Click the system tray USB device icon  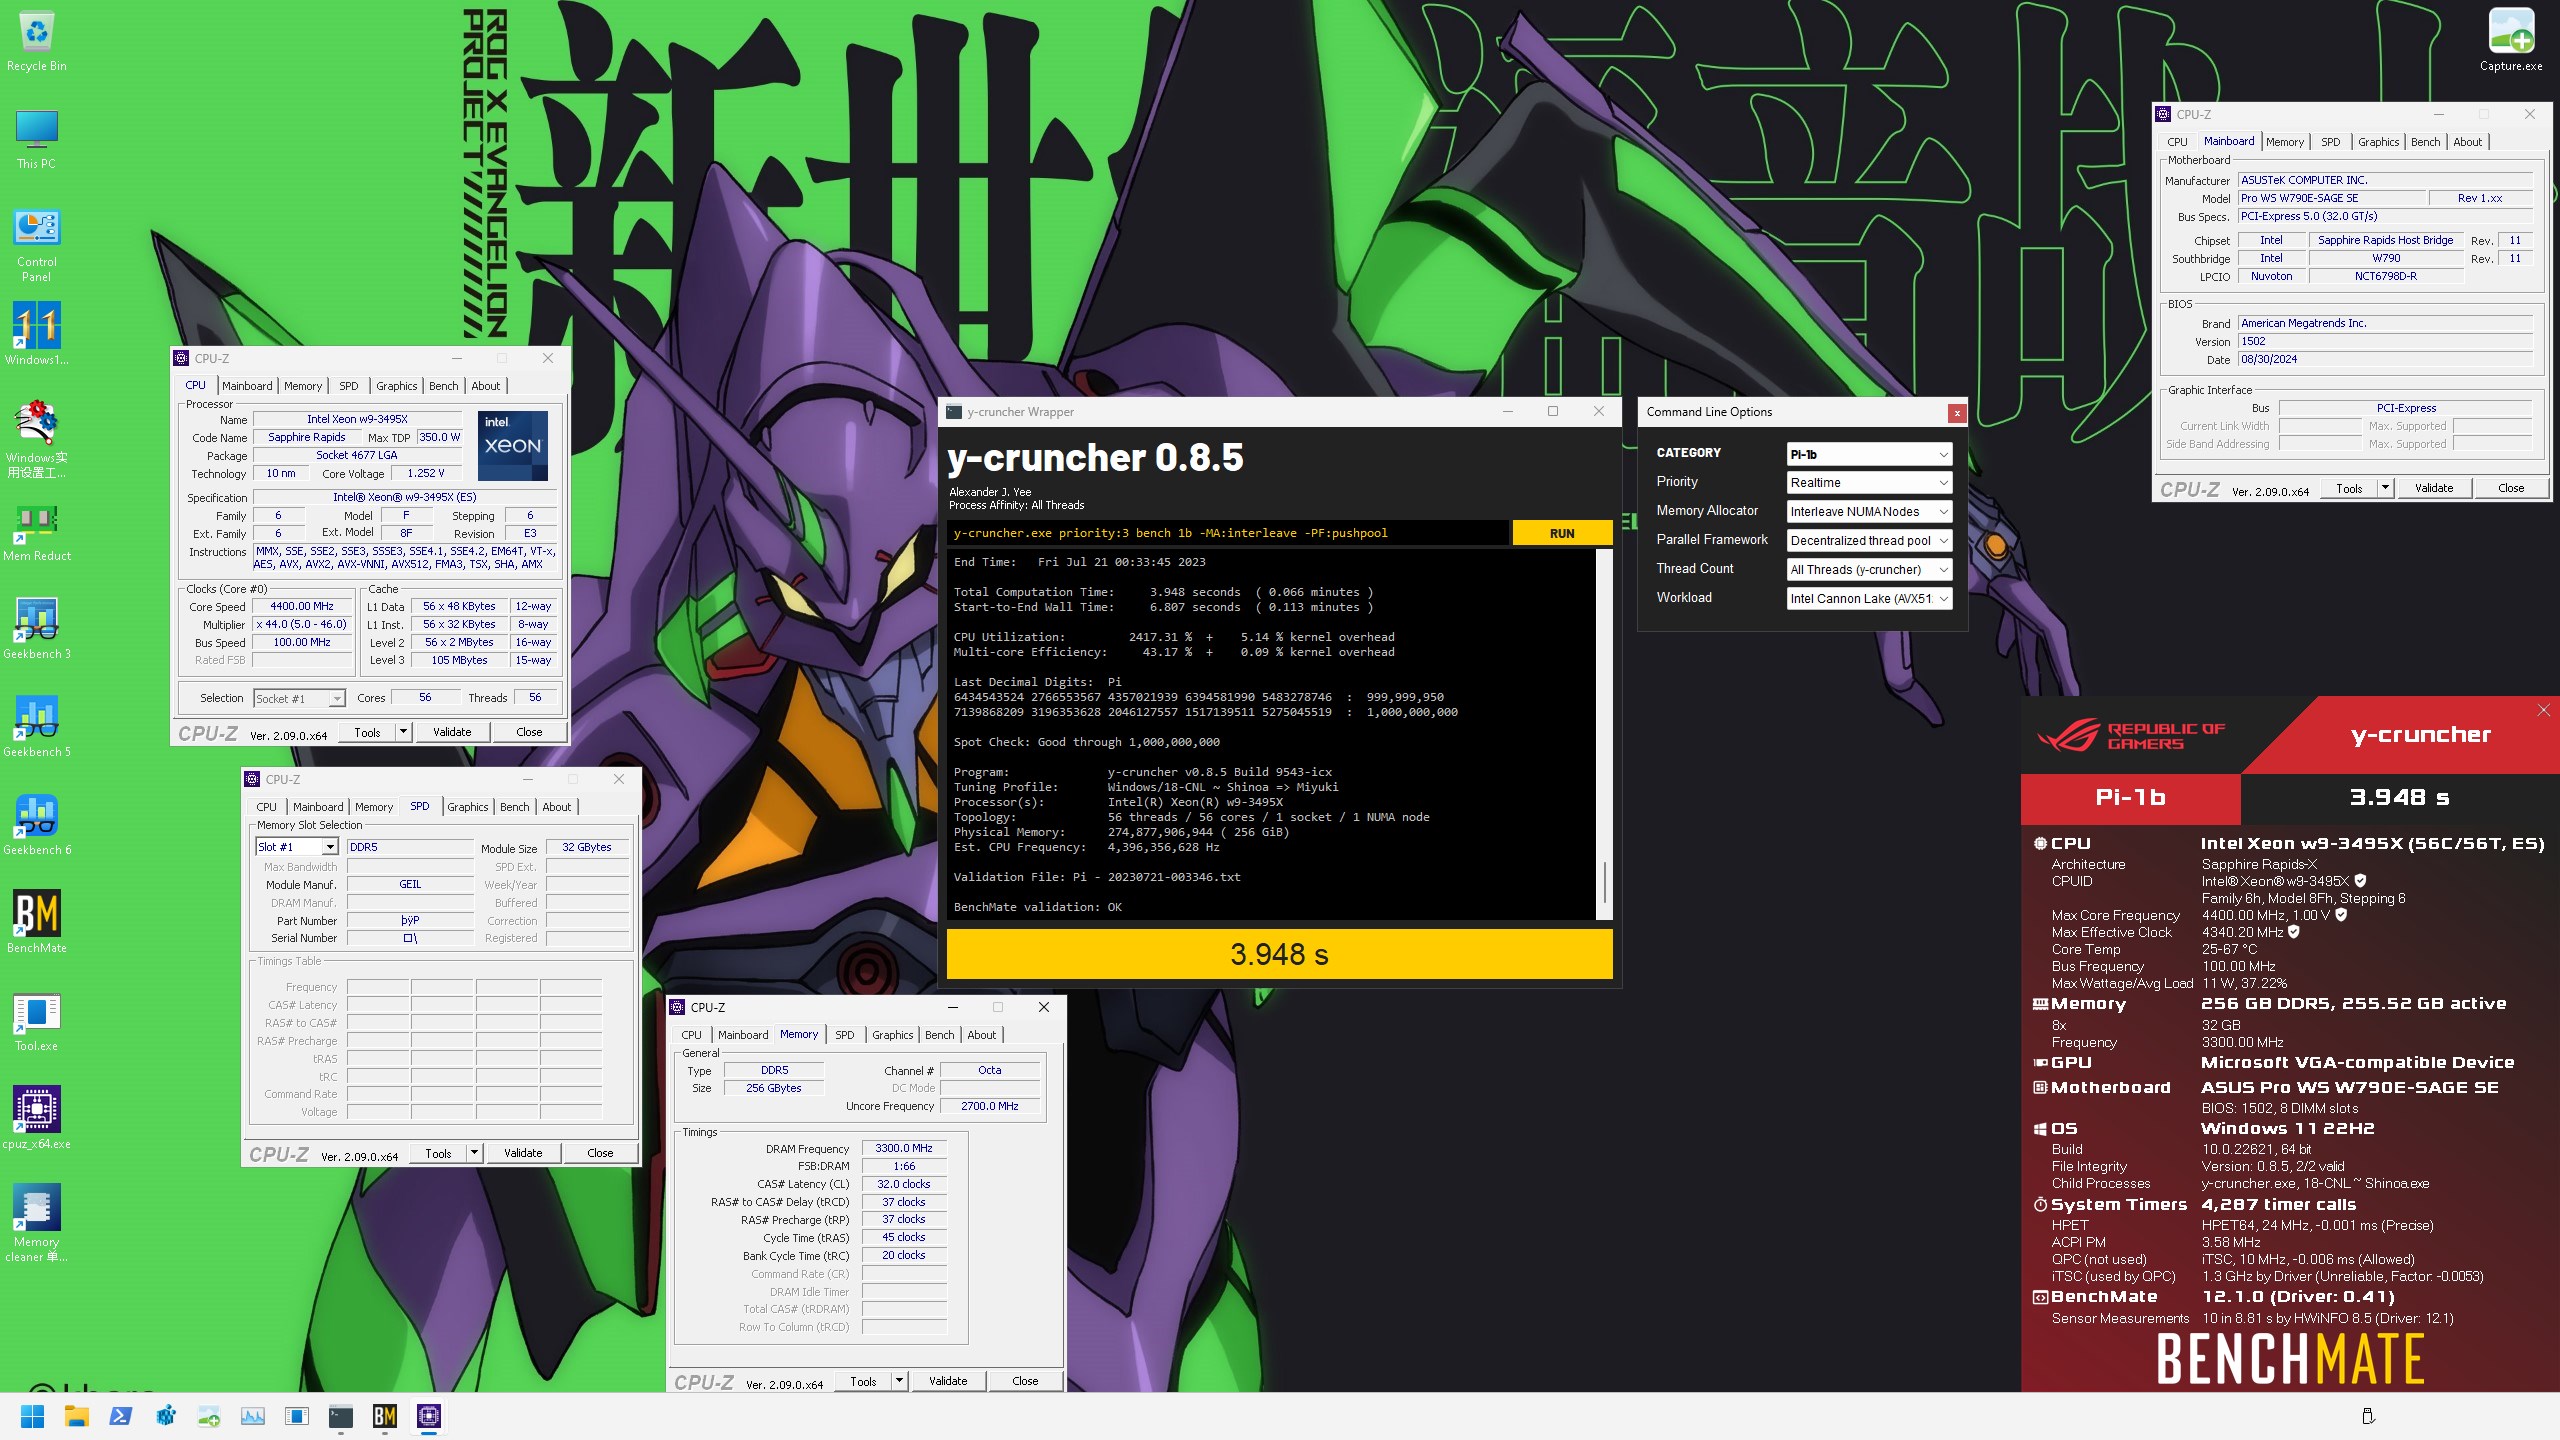2368,1416
